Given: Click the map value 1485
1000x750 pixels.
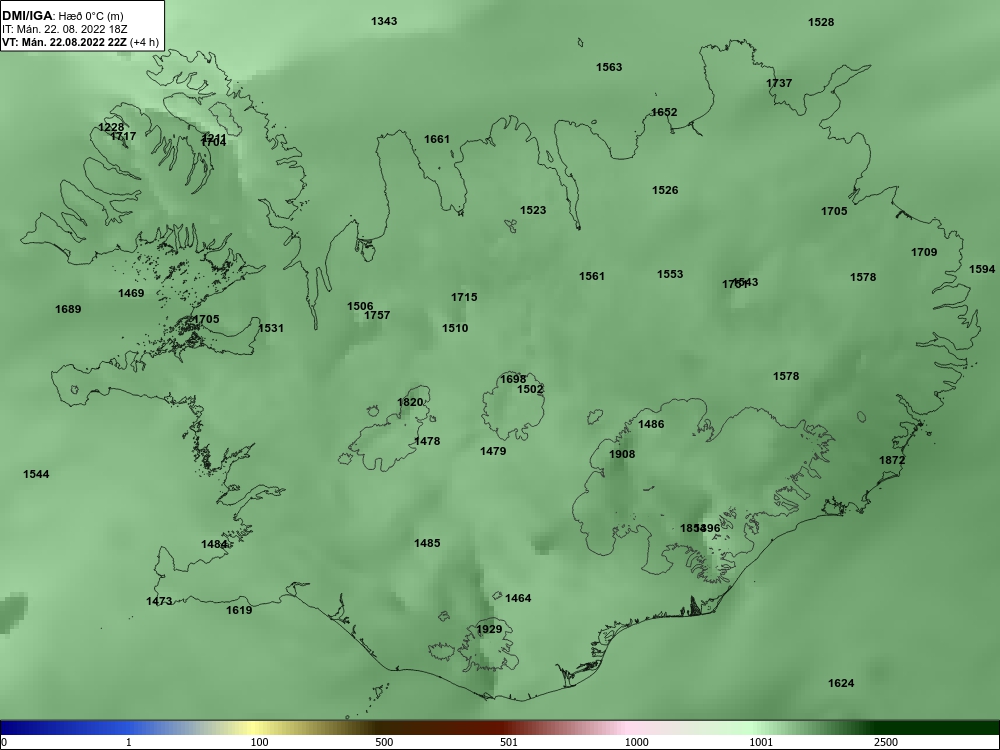Looking at the screenshot, I should (427, 543).
